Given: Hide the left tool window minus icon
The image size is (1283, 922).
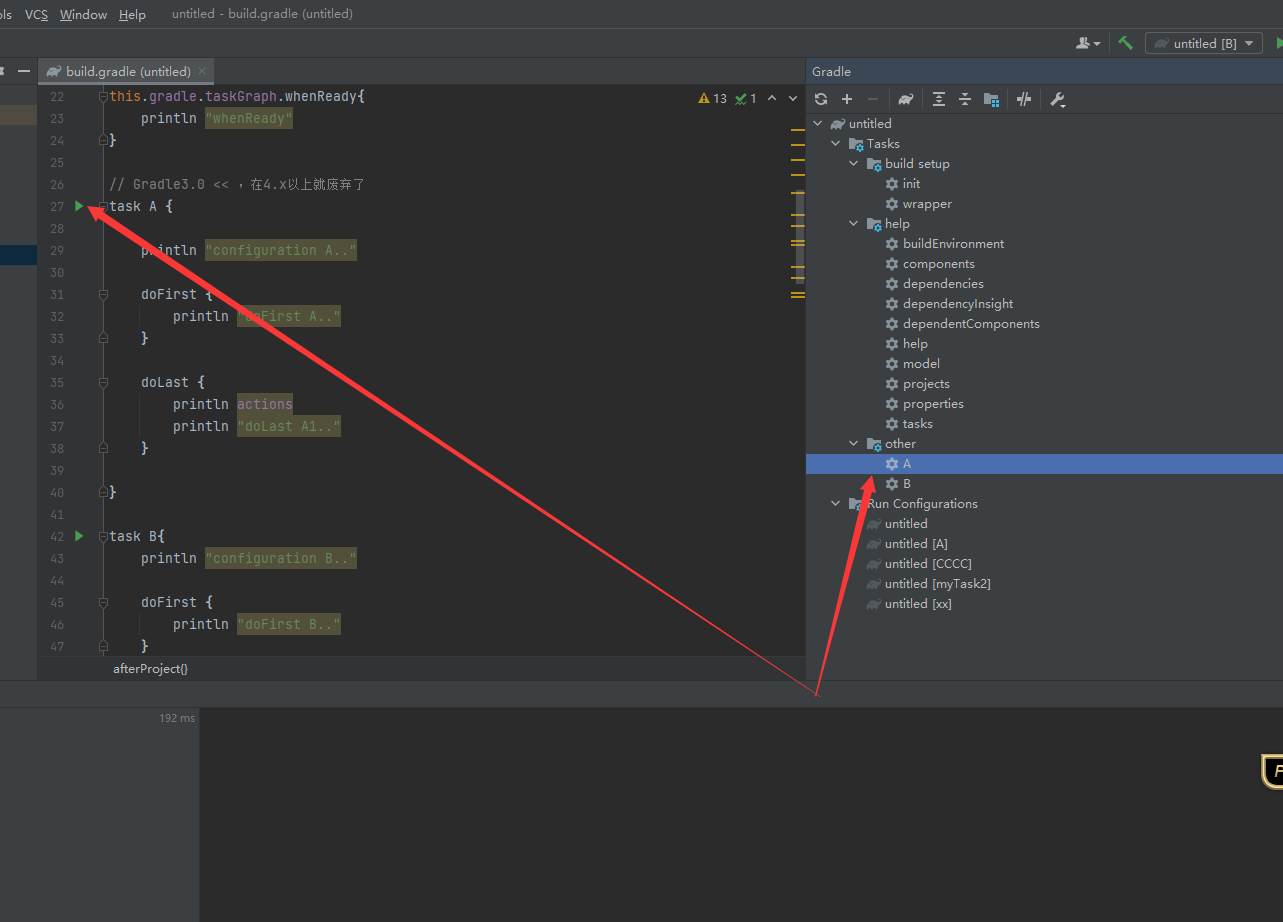Looking at the screenshot, I should (24, 71).
